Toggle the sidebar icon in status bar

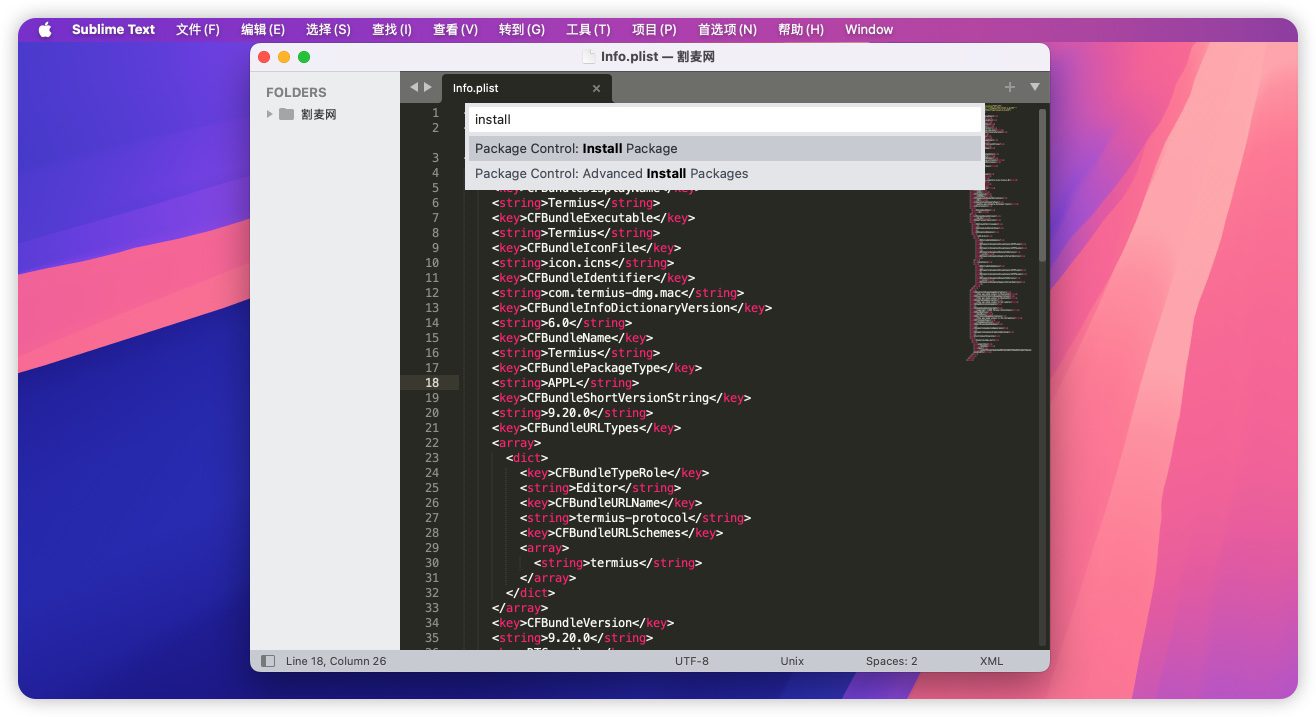pyautogui.click(x=268, y=661)
